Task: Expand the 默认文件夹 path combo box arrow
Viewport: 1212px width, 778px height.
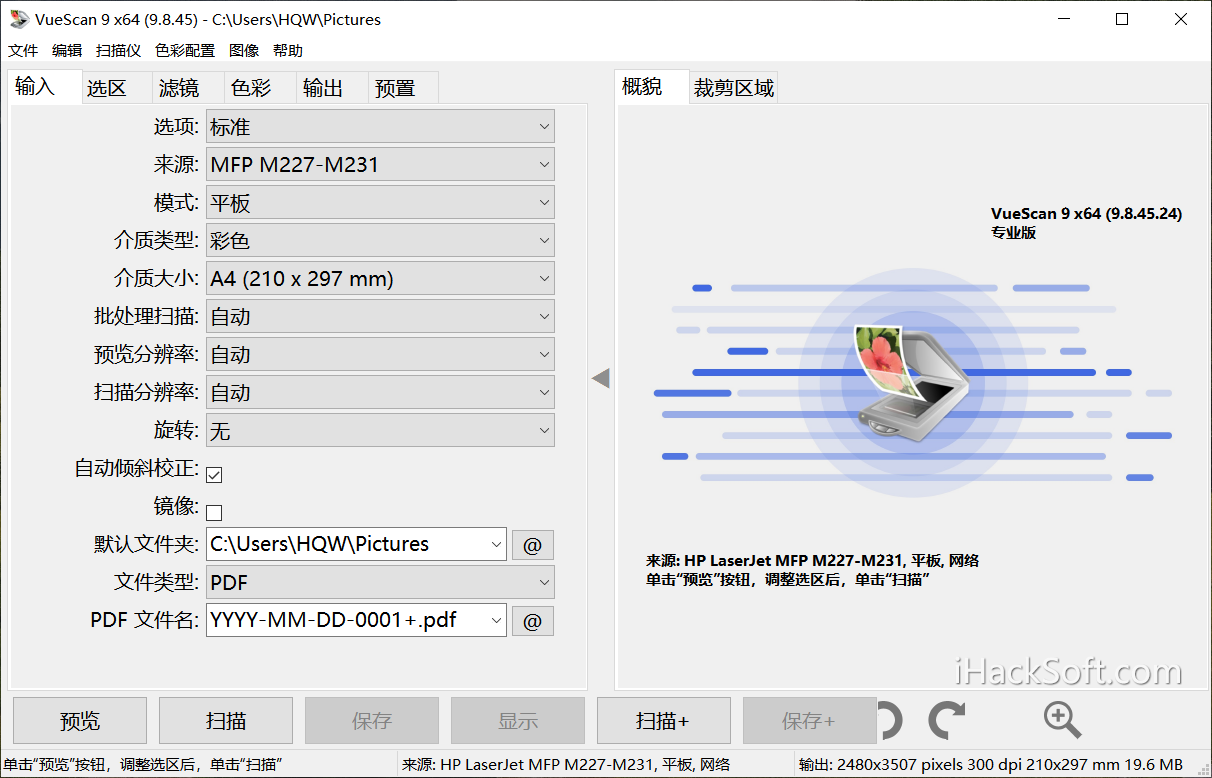Action: click(x=497, y=545)
